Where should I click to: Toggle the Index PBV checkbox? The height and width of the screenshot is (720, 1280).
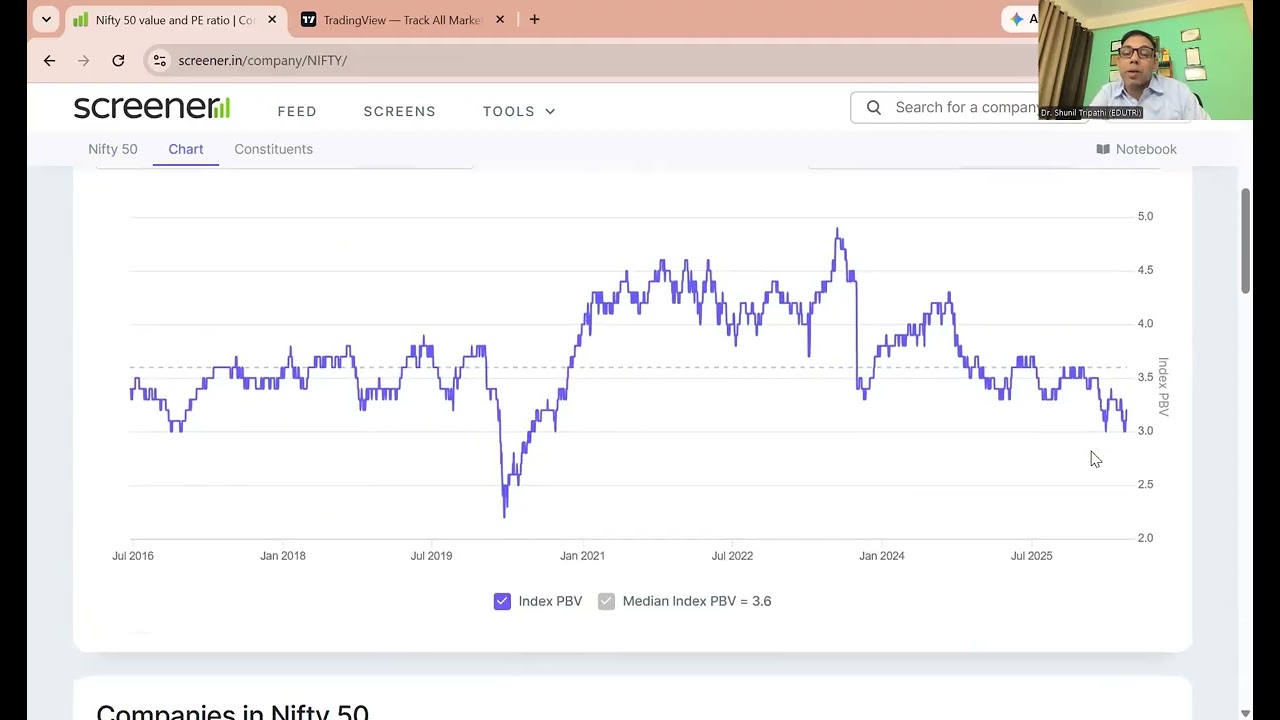(502, 601)
